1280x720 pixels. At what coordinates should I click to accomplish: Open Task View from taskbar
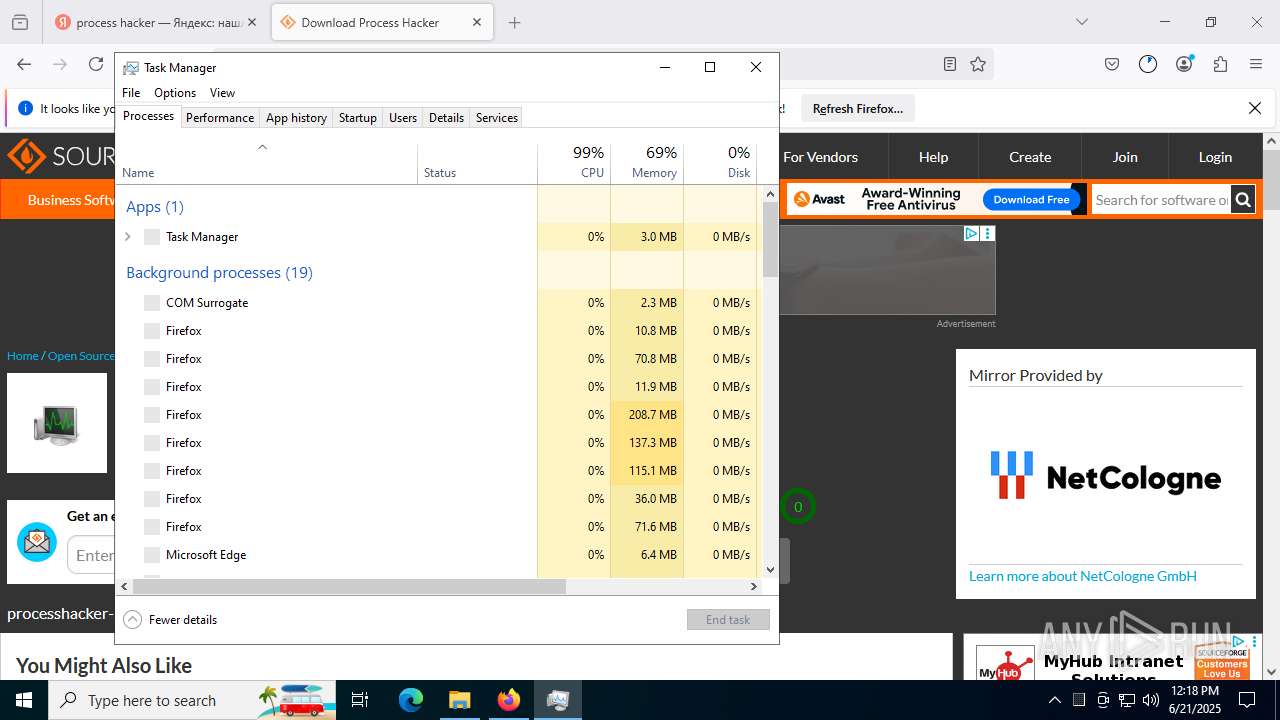(x=360, y=700)
